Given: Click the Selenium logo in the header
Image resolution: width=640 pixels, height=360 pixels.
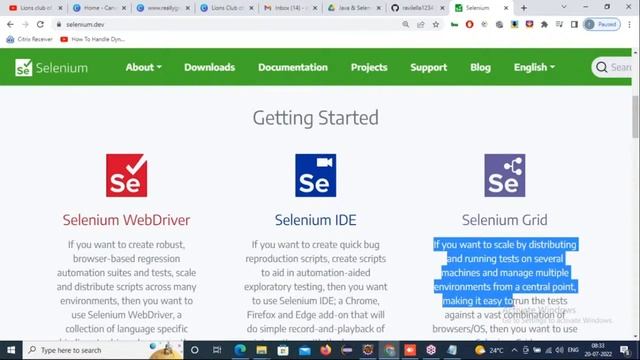Looking at the screenshot, I should (51, 67).
